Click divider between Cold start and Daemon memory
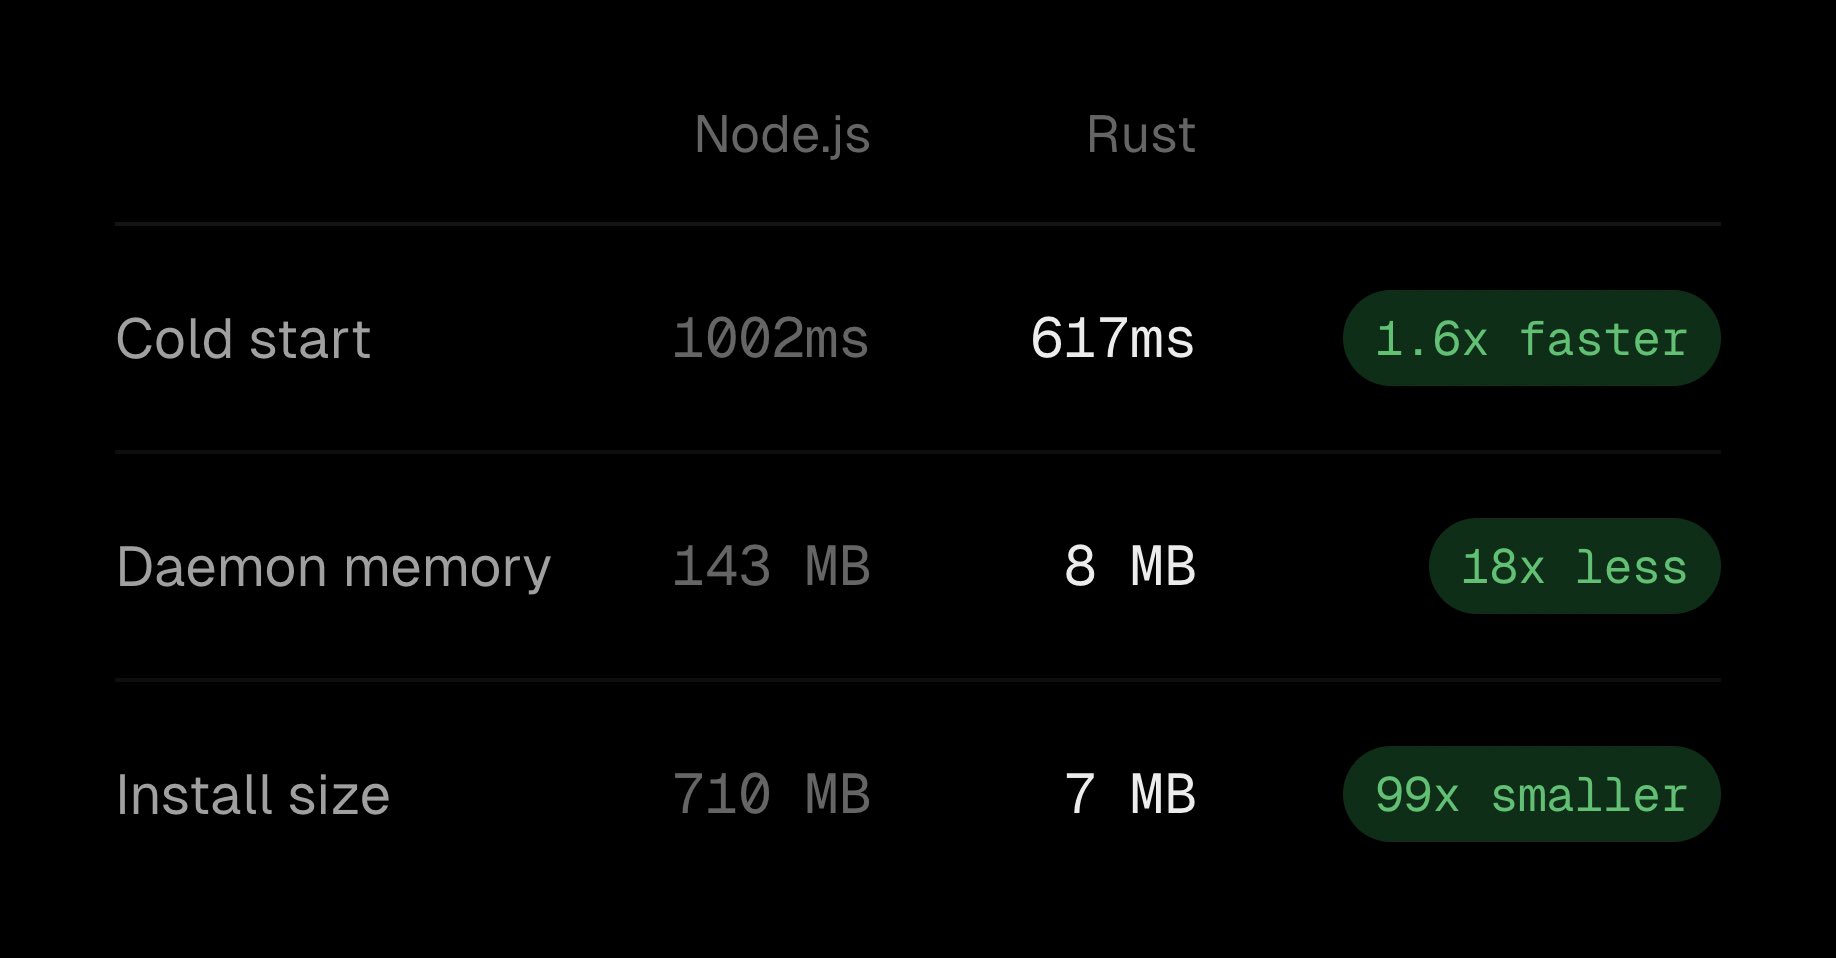Viewport: 1836px width, 958px height. tap(917, 452)
